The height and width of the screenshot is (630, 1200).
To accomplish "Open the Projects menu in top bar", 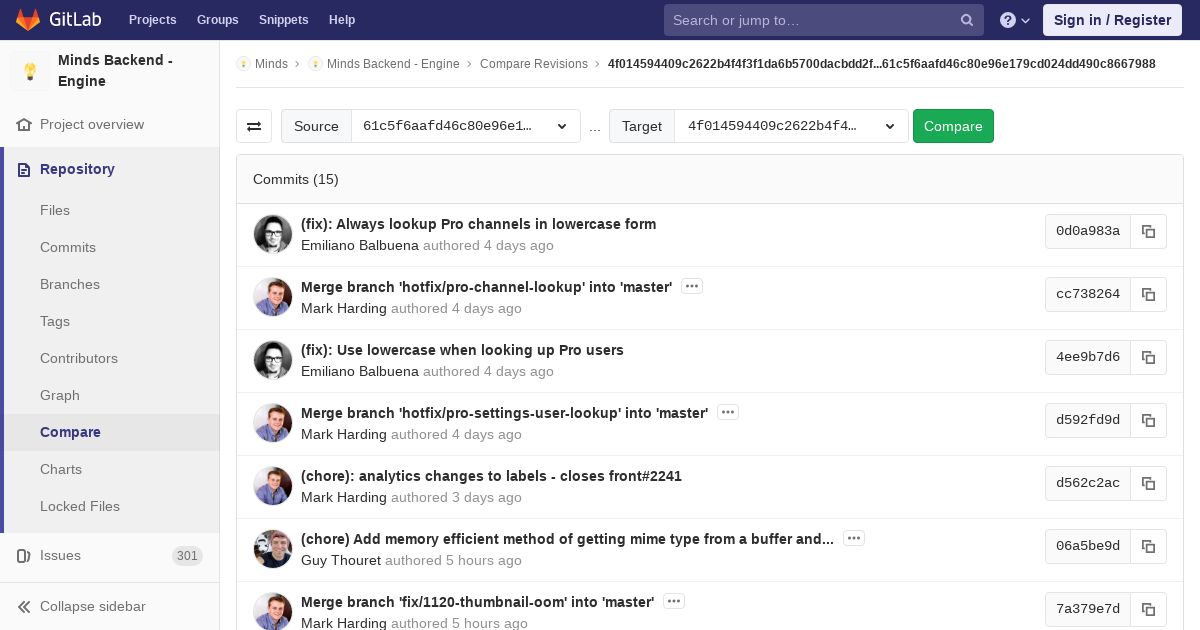I will [152, 20].
